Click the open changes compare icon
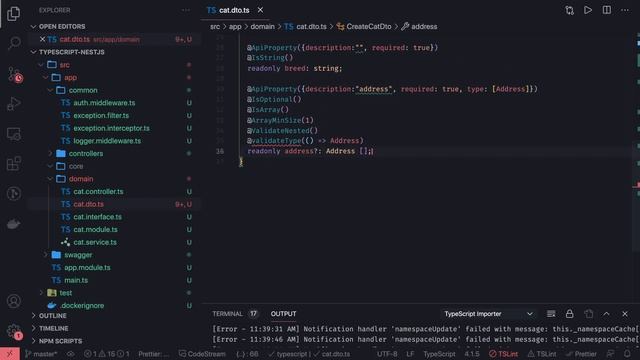The height and width of the screenshot is (360, 640). (569, 10)
